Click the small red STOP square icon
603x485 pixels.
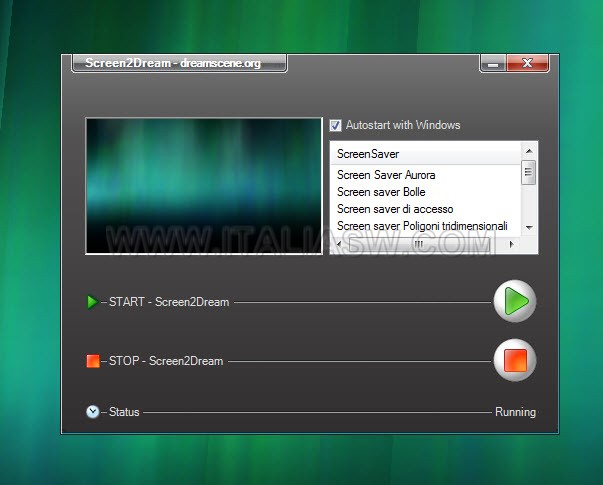coord(93,361)
